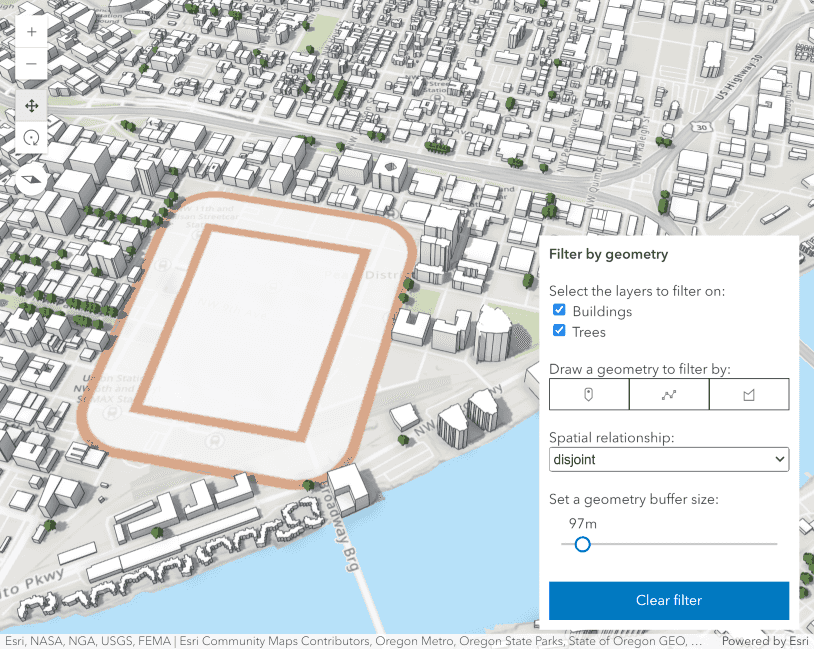814x649 pixels.
Task: Uncheck the Buildings layer checkbox
Action: click(560, 311)
